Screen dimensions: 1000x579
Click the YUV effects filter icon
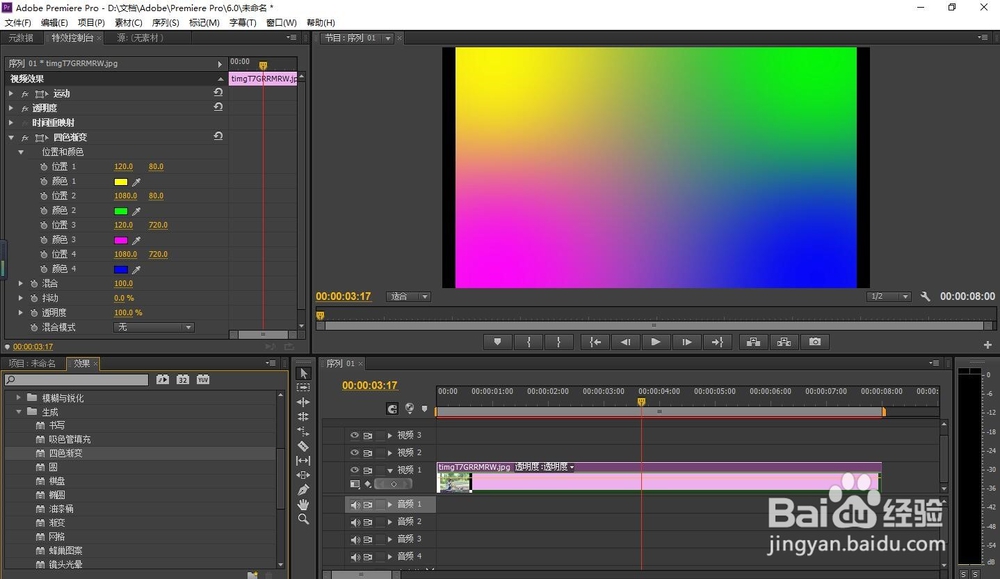203,379
